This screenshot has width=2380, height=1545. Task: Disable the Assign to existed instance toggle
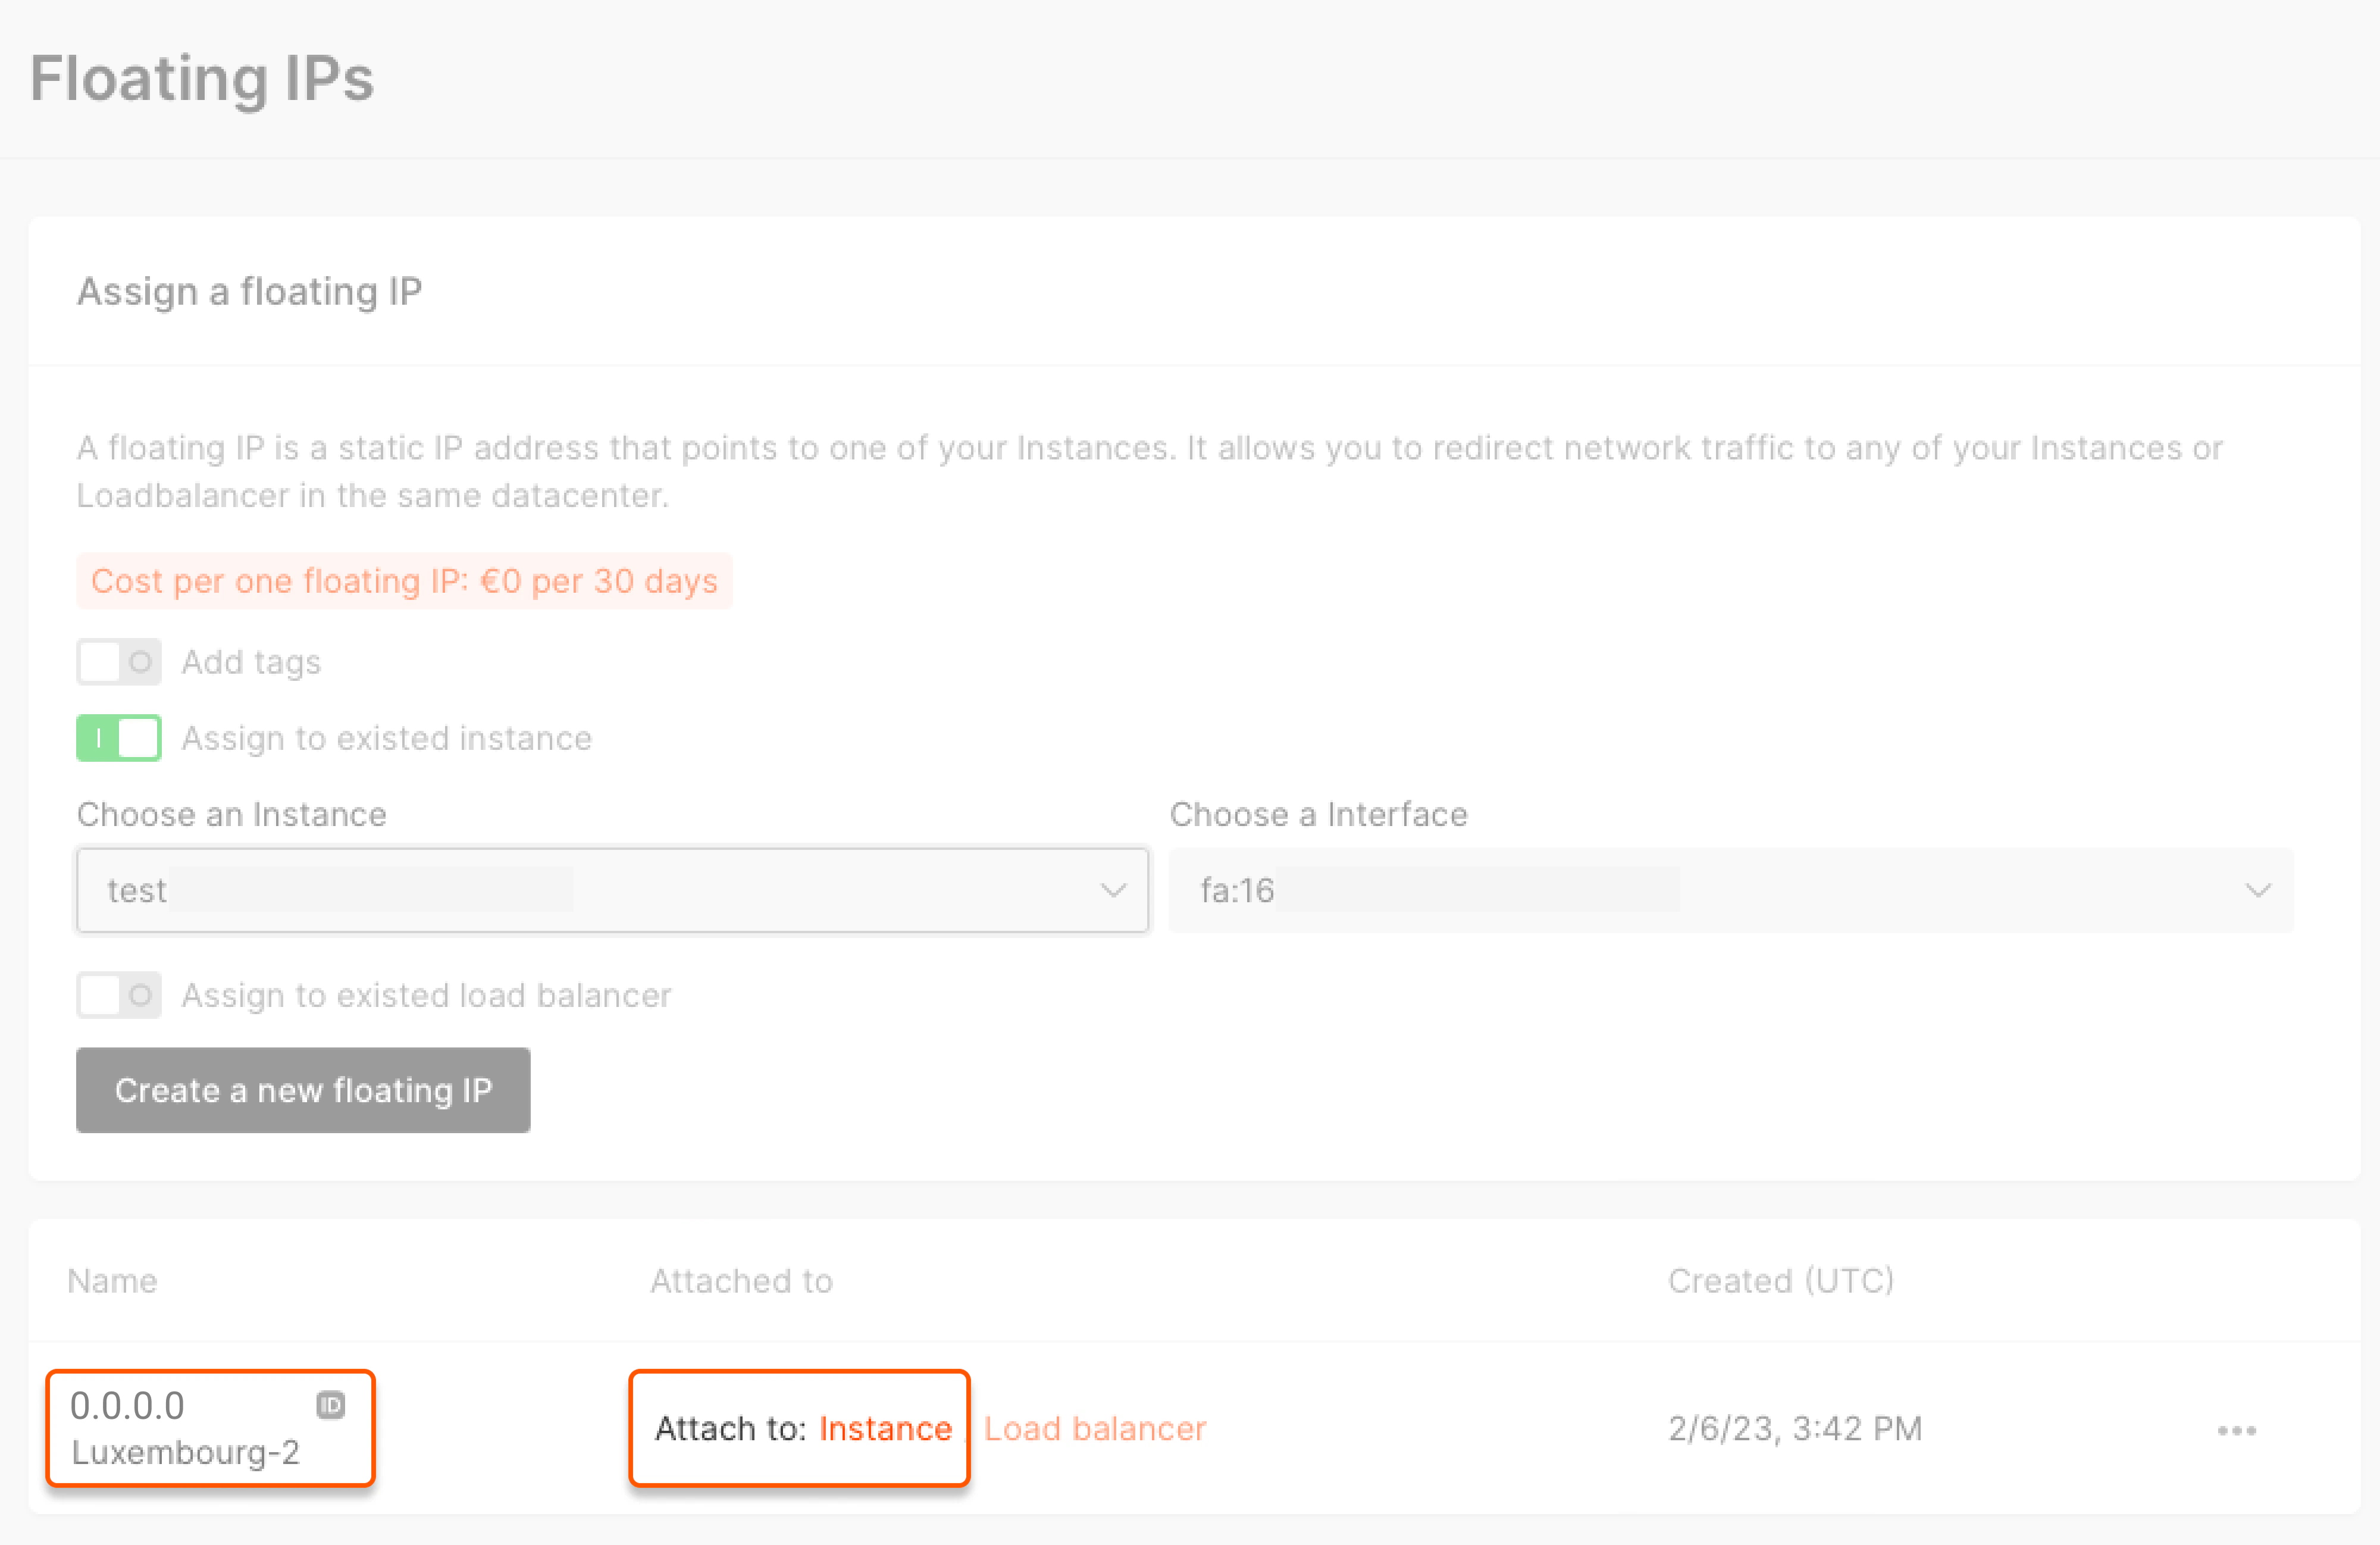[119, 738]
